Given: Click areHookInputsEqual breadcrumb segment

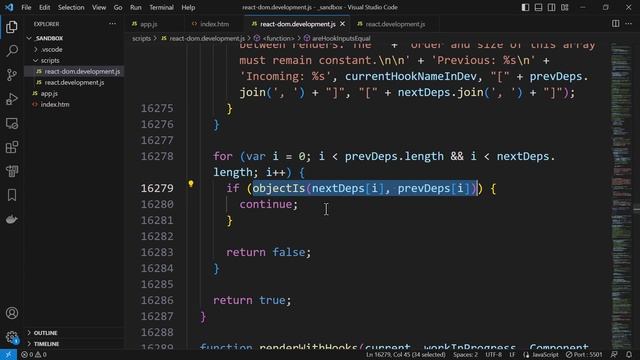Looking at the screenshot, I should coord(337,38).
